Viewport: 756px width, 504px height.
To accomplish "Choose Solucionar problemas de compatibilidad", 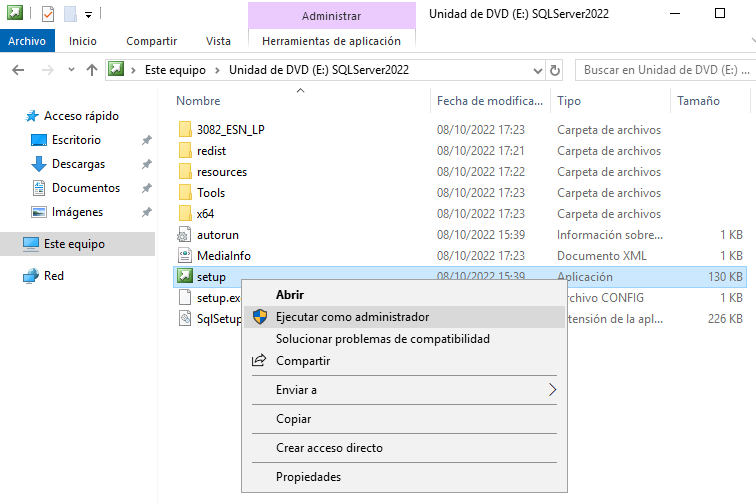I will click(404, 339).
